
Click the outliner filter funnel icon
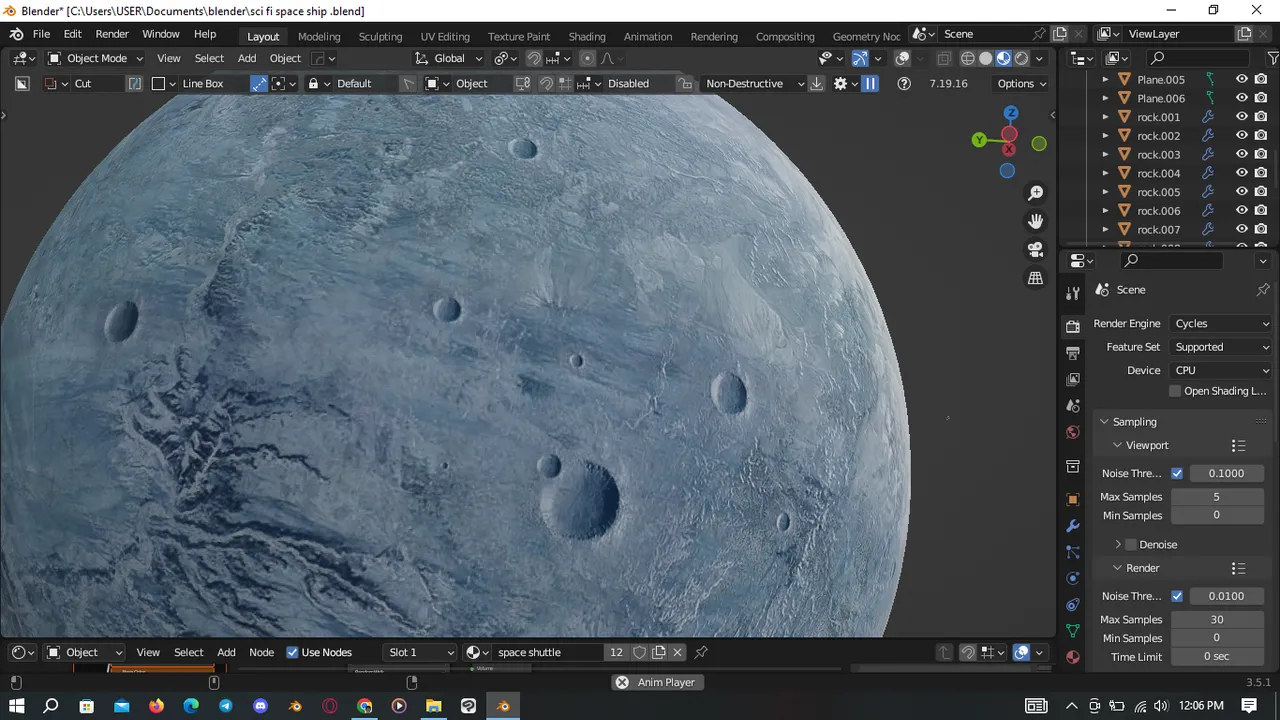tap(1272, 58)
